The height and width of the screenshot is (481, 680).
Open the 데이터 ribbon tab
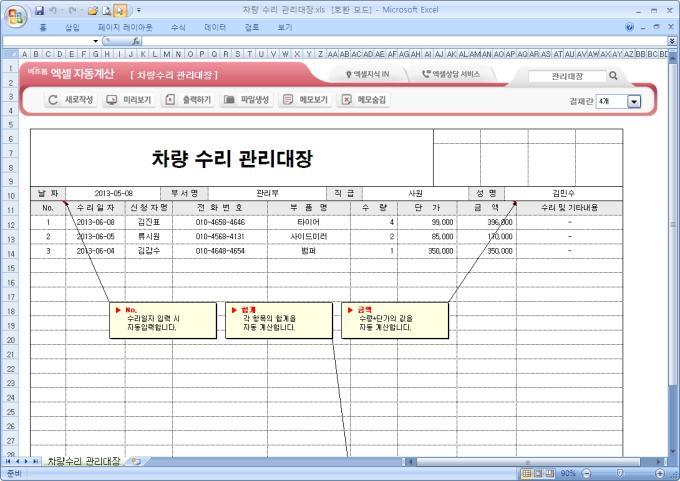pos(215,27)
